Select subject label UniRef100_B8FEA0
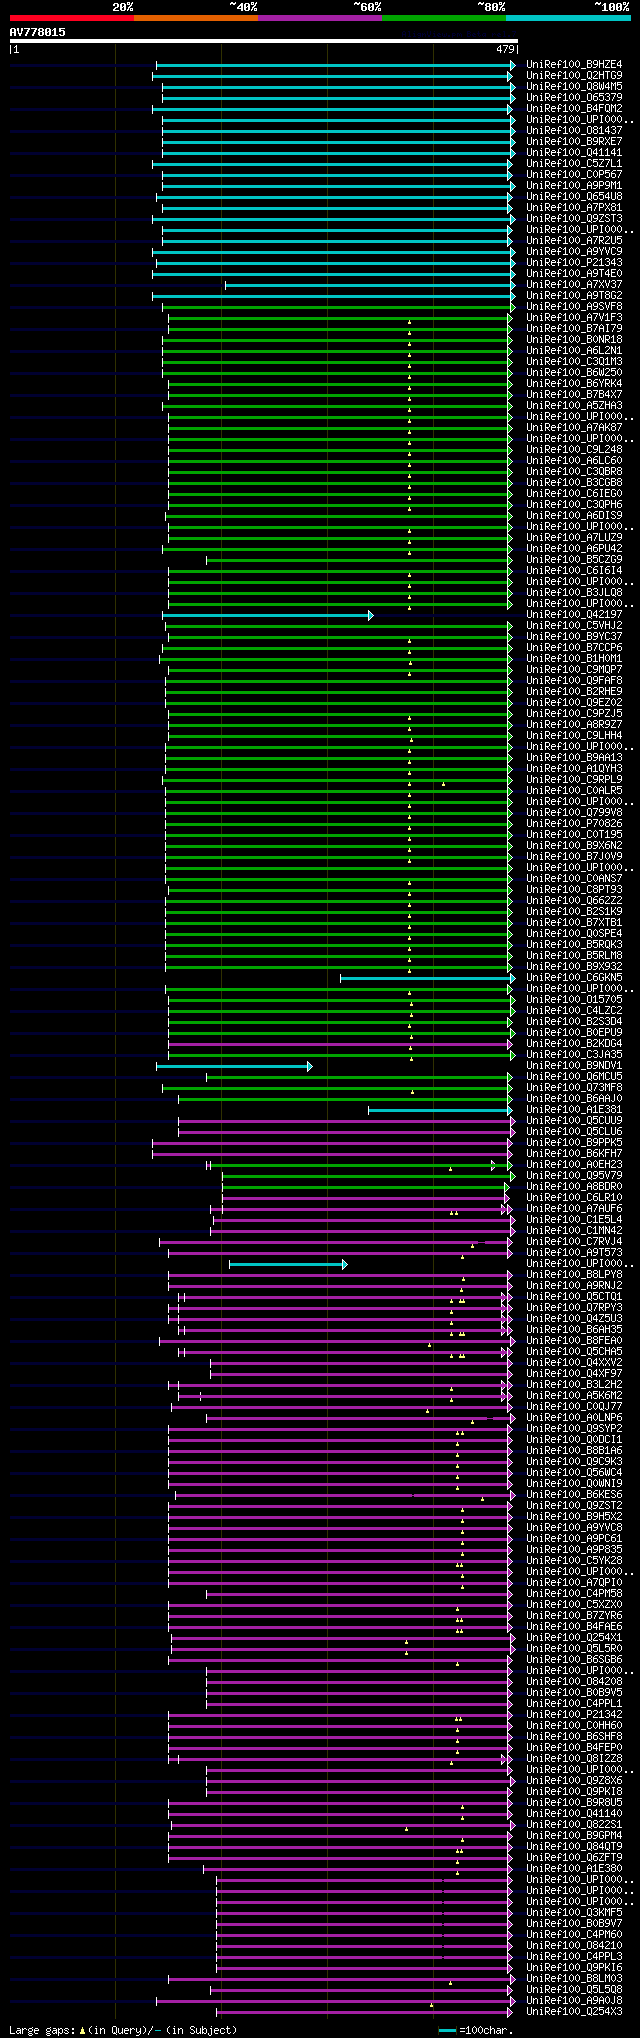 574,1341
